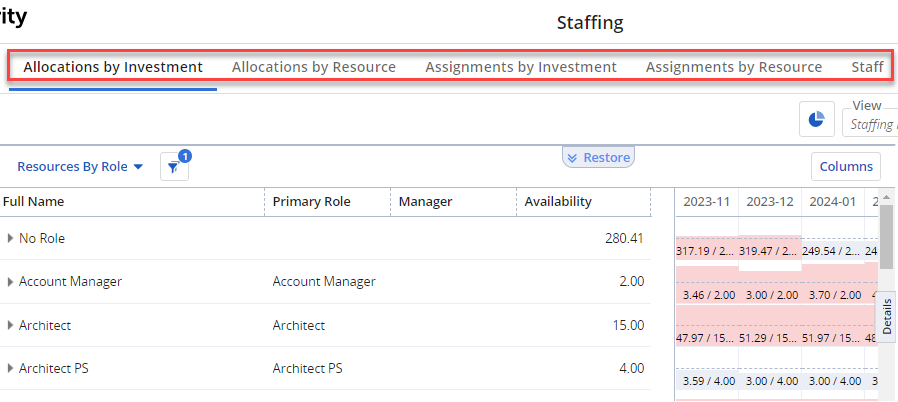898x402 pixels.
Task: Click the Architect PS availability 4.00
Action: (632, 368)
